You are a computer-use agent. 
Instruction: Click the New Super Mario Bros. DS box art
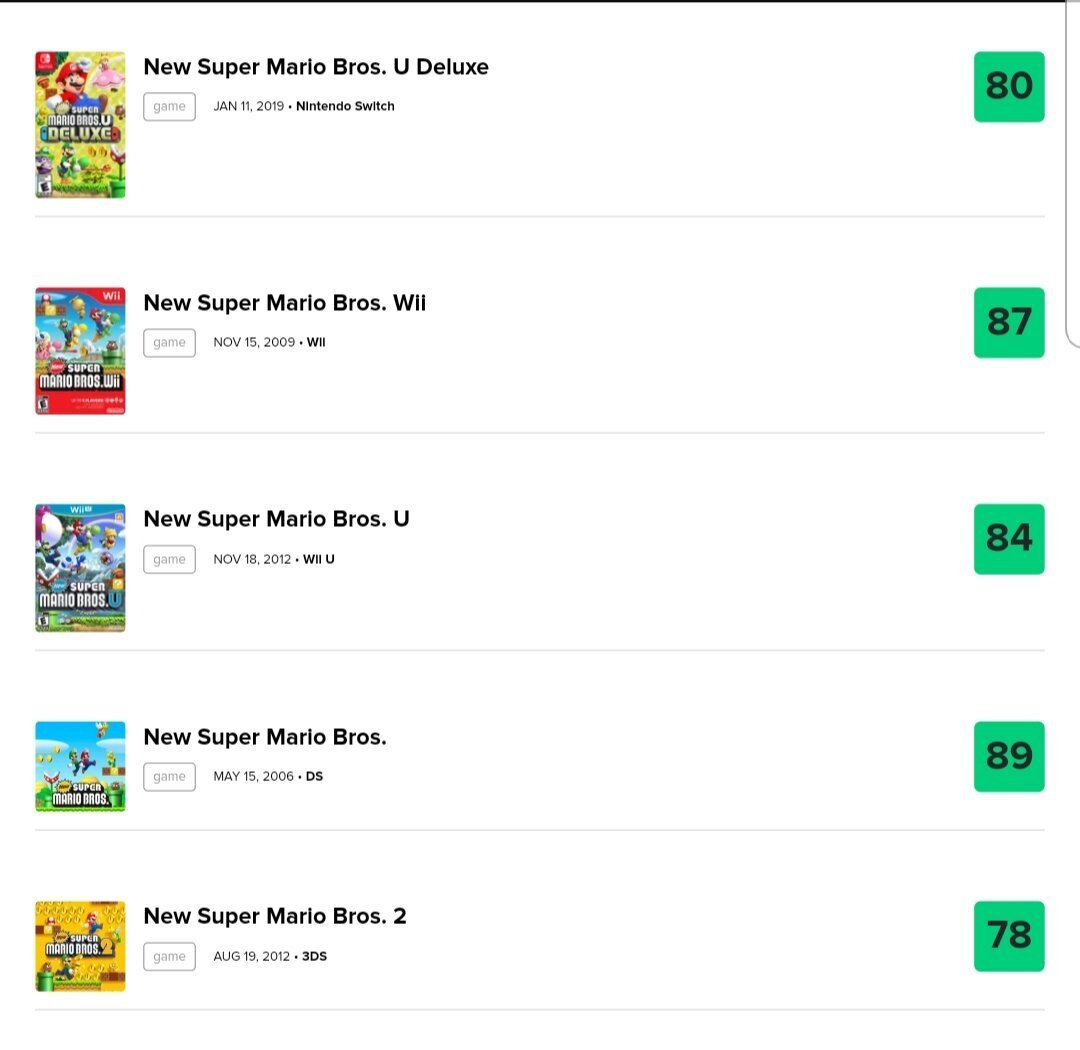[x=80, y=766]
